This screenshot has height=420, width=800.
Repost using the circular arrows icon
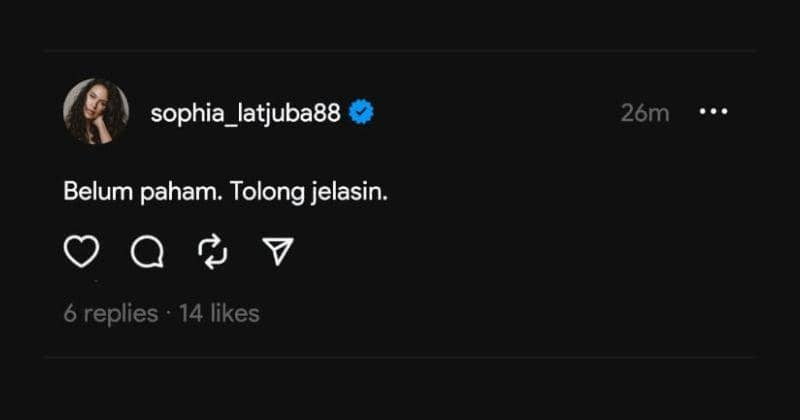(214, 253)
